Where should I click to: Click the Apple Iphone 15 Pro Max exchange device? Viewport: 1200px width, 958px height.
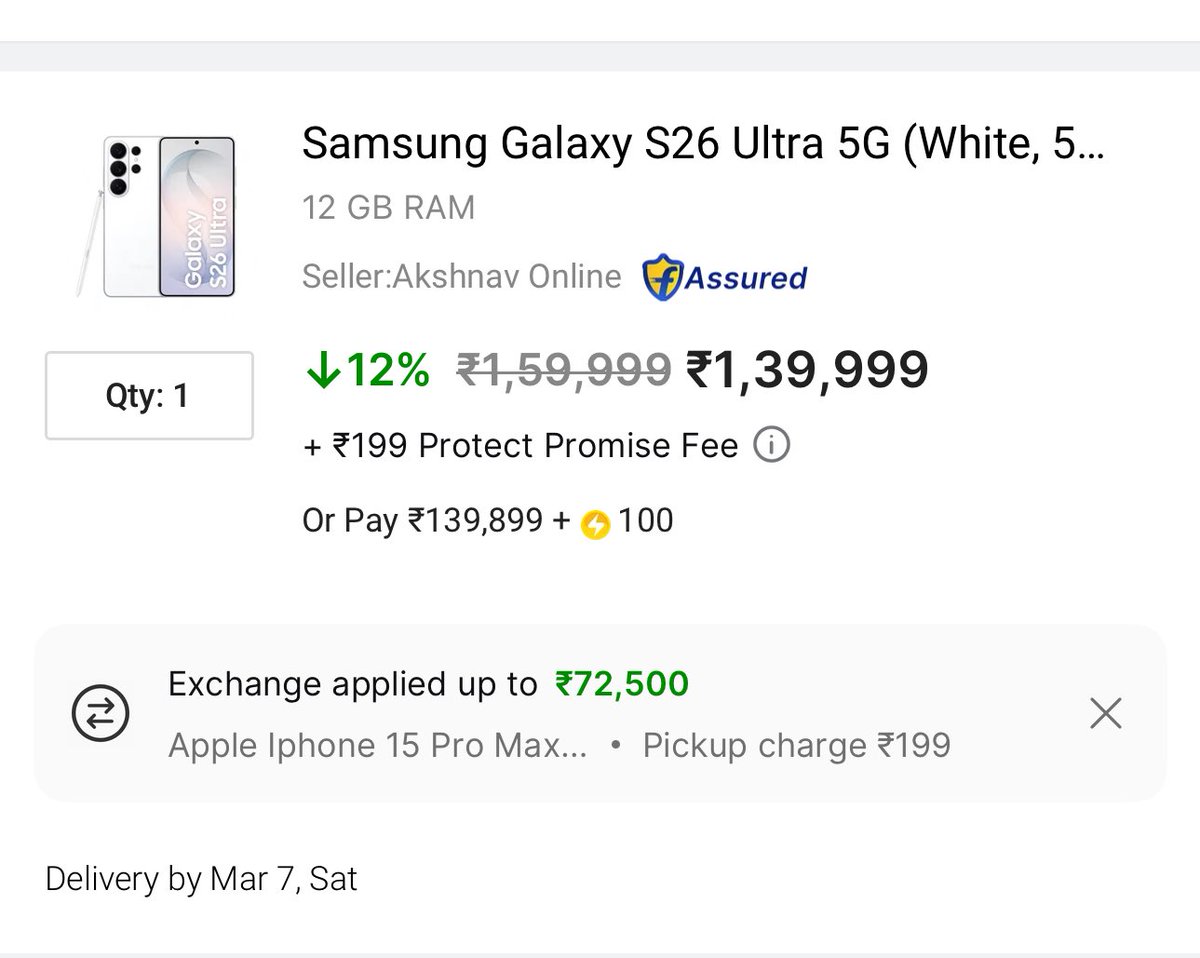[x=378, y=746]
